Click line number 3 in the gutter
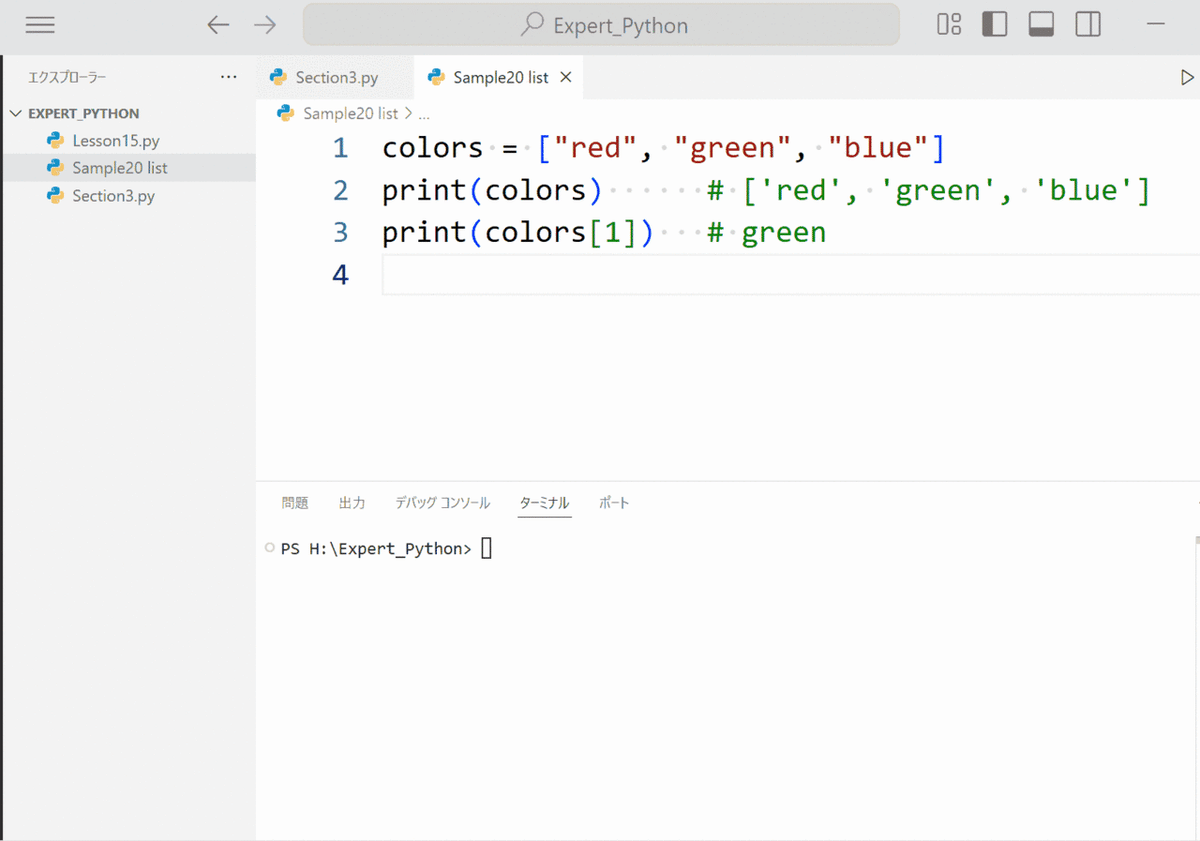This screenshot has width=1200, height=841. [340, 232]
